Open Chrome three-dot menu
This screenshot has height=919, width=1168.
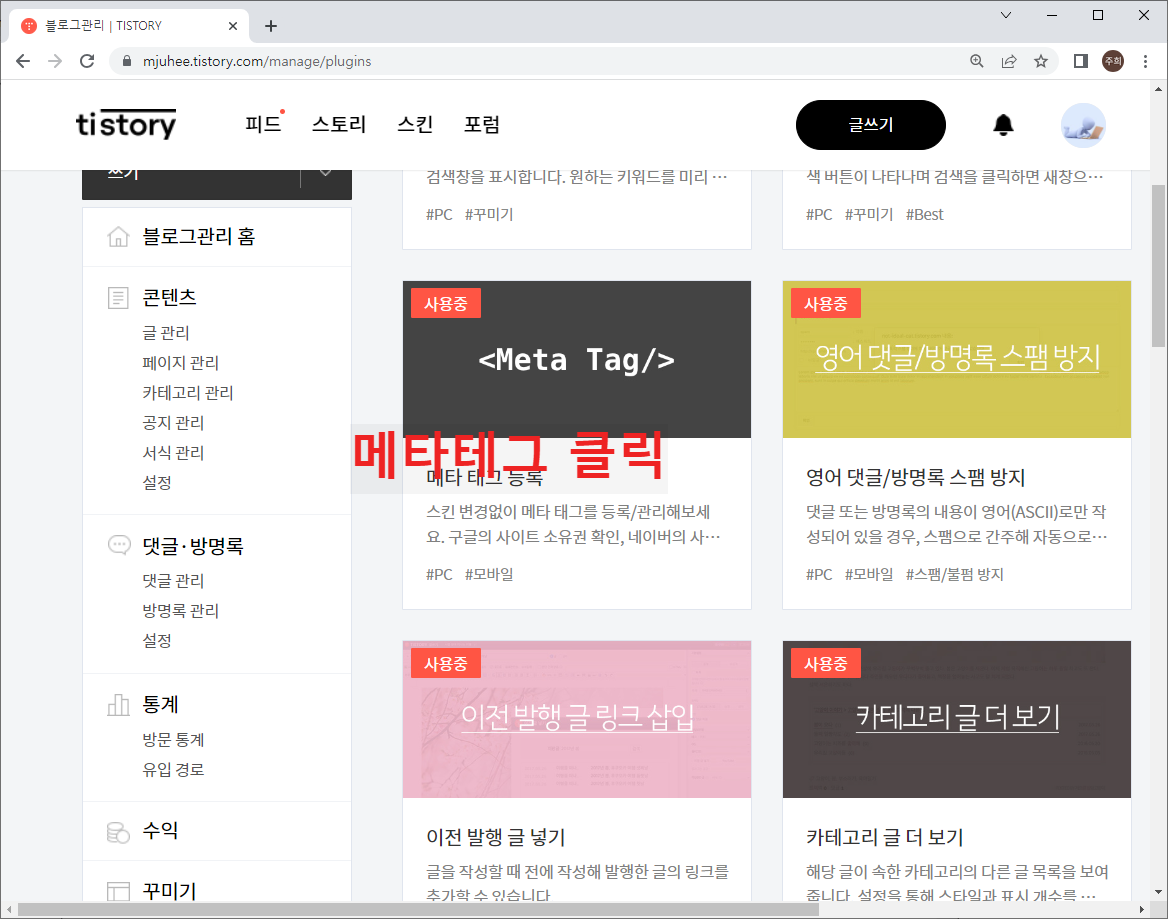tap(1145, 61)
